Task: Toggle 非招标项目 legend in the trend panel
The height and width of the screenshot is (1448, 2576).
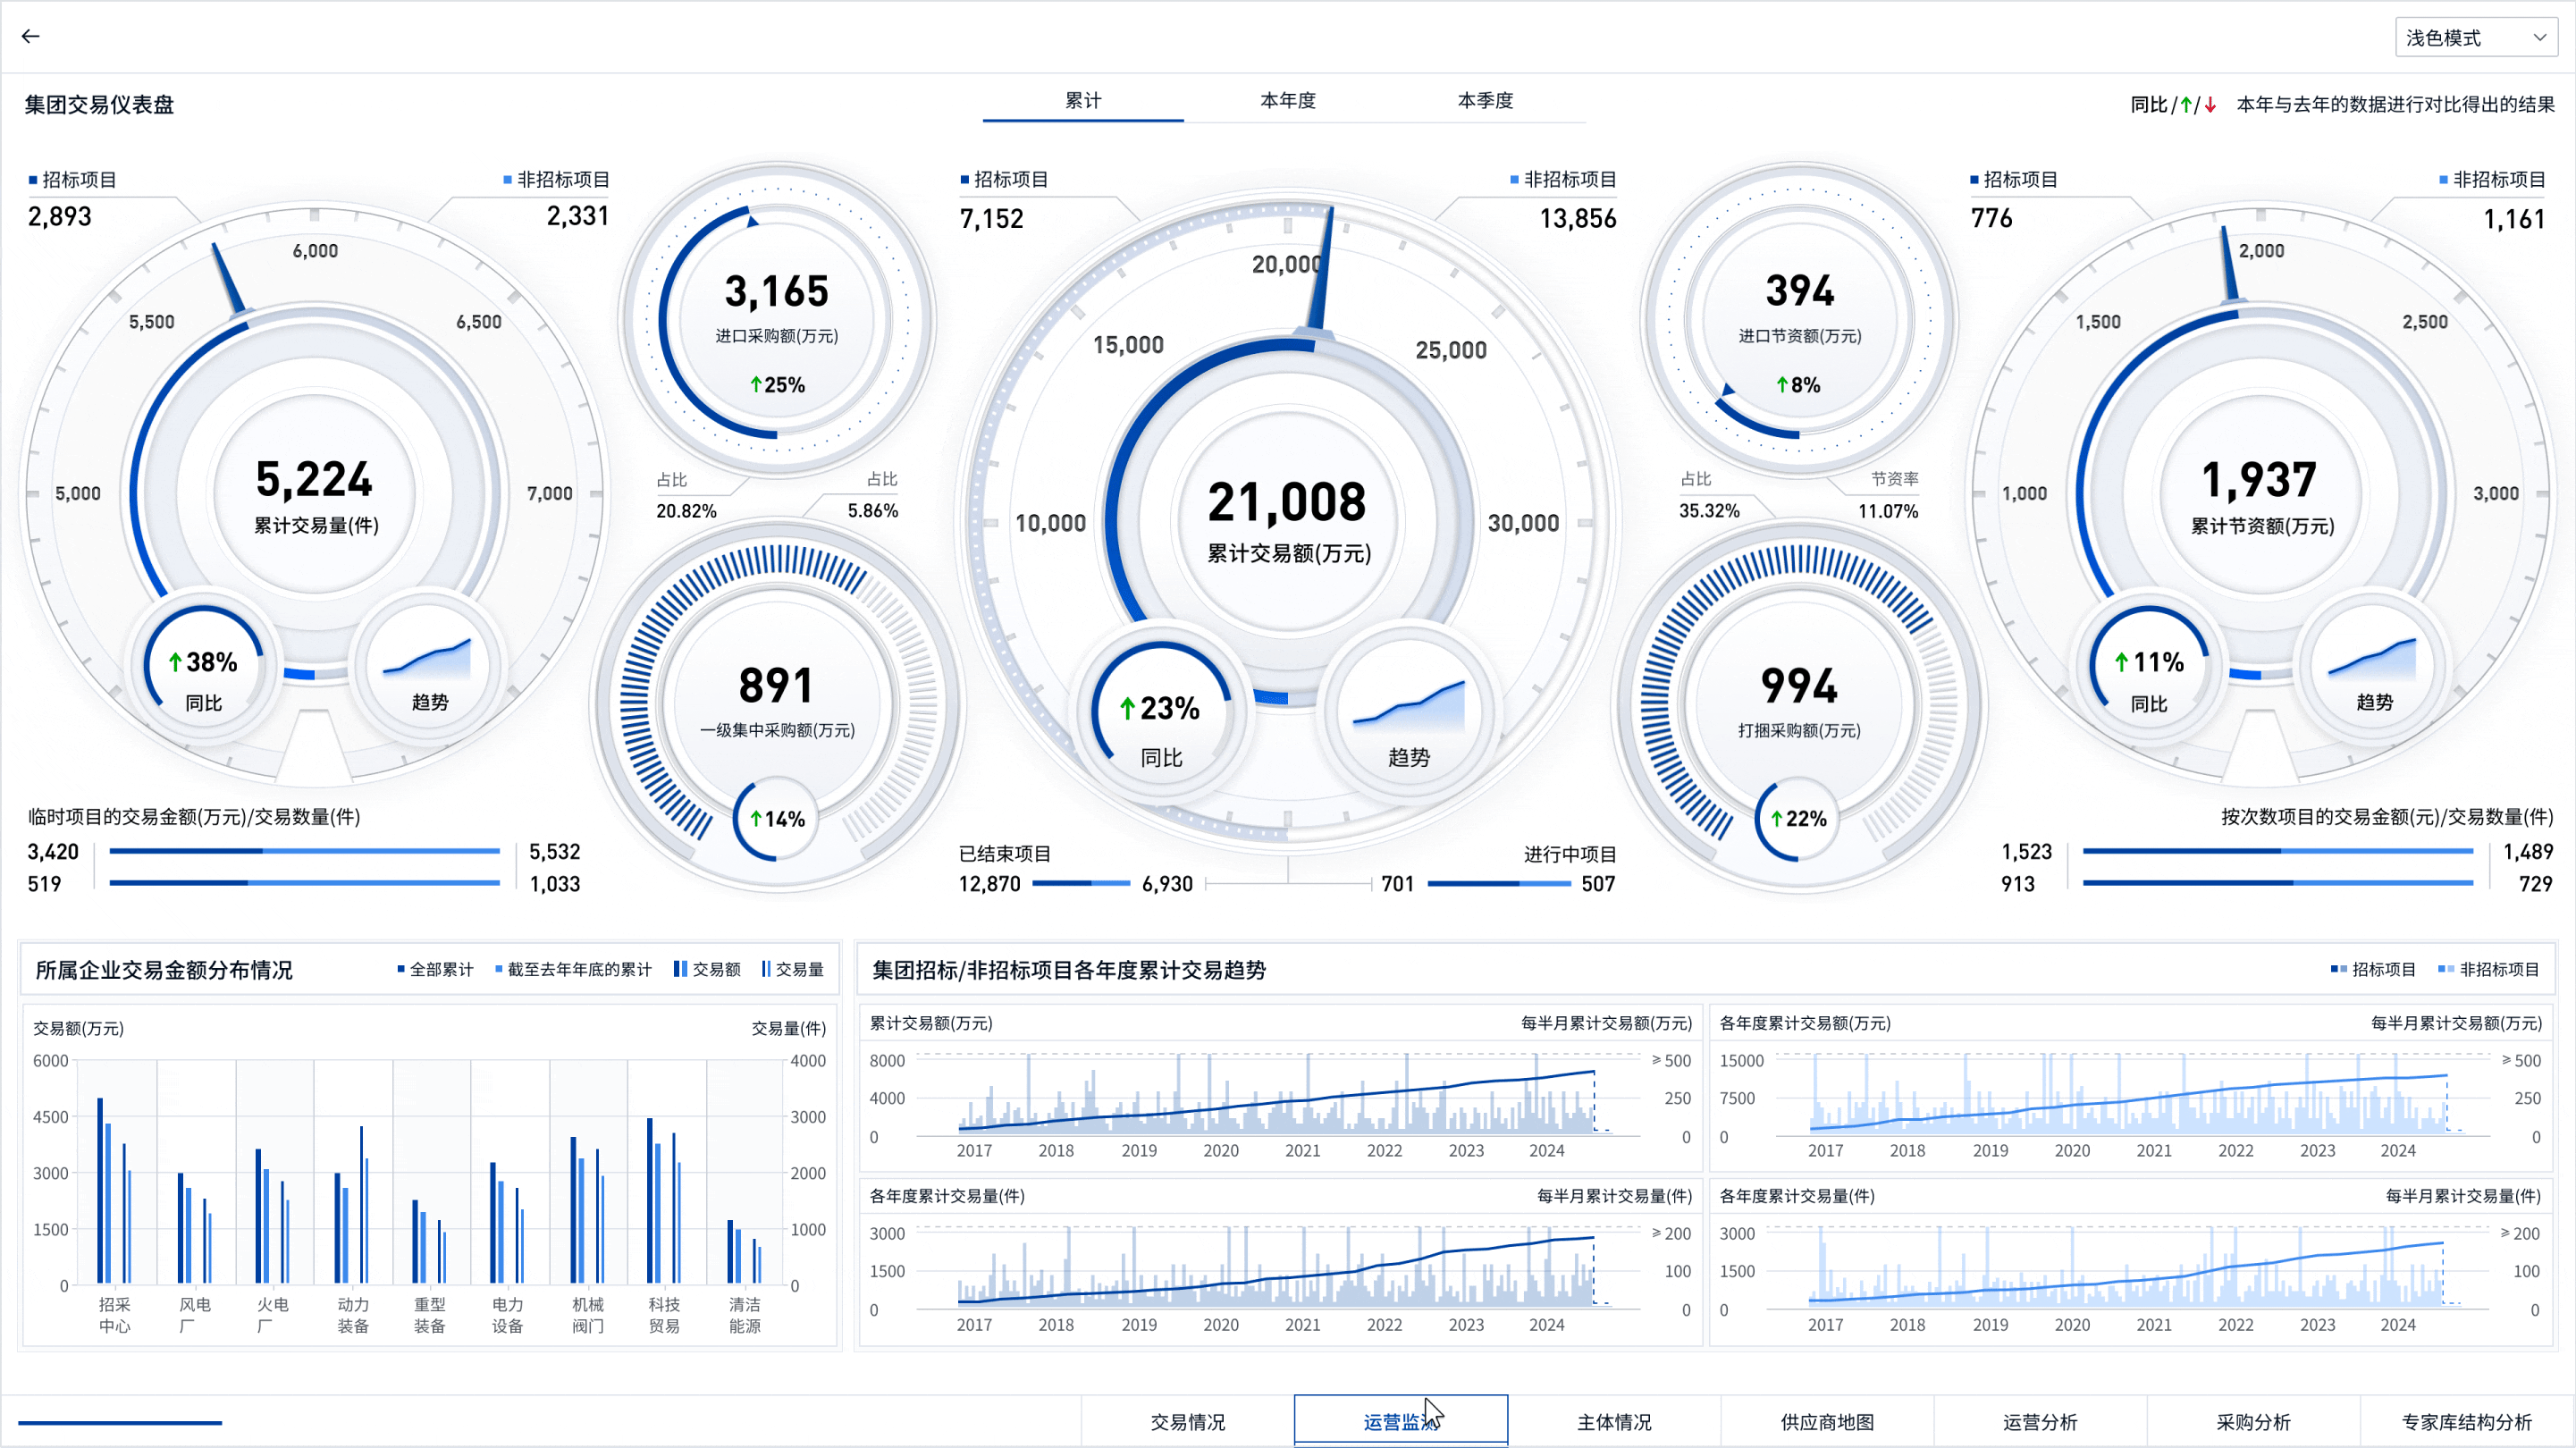Action: (2488, 969)
